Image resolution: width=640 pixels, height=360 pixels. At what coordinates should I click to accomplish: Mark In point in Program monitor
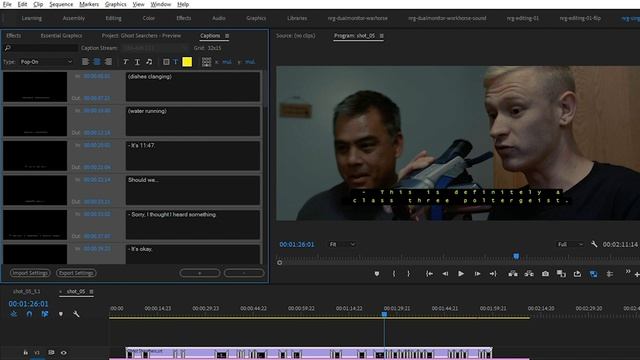(394, 274)
